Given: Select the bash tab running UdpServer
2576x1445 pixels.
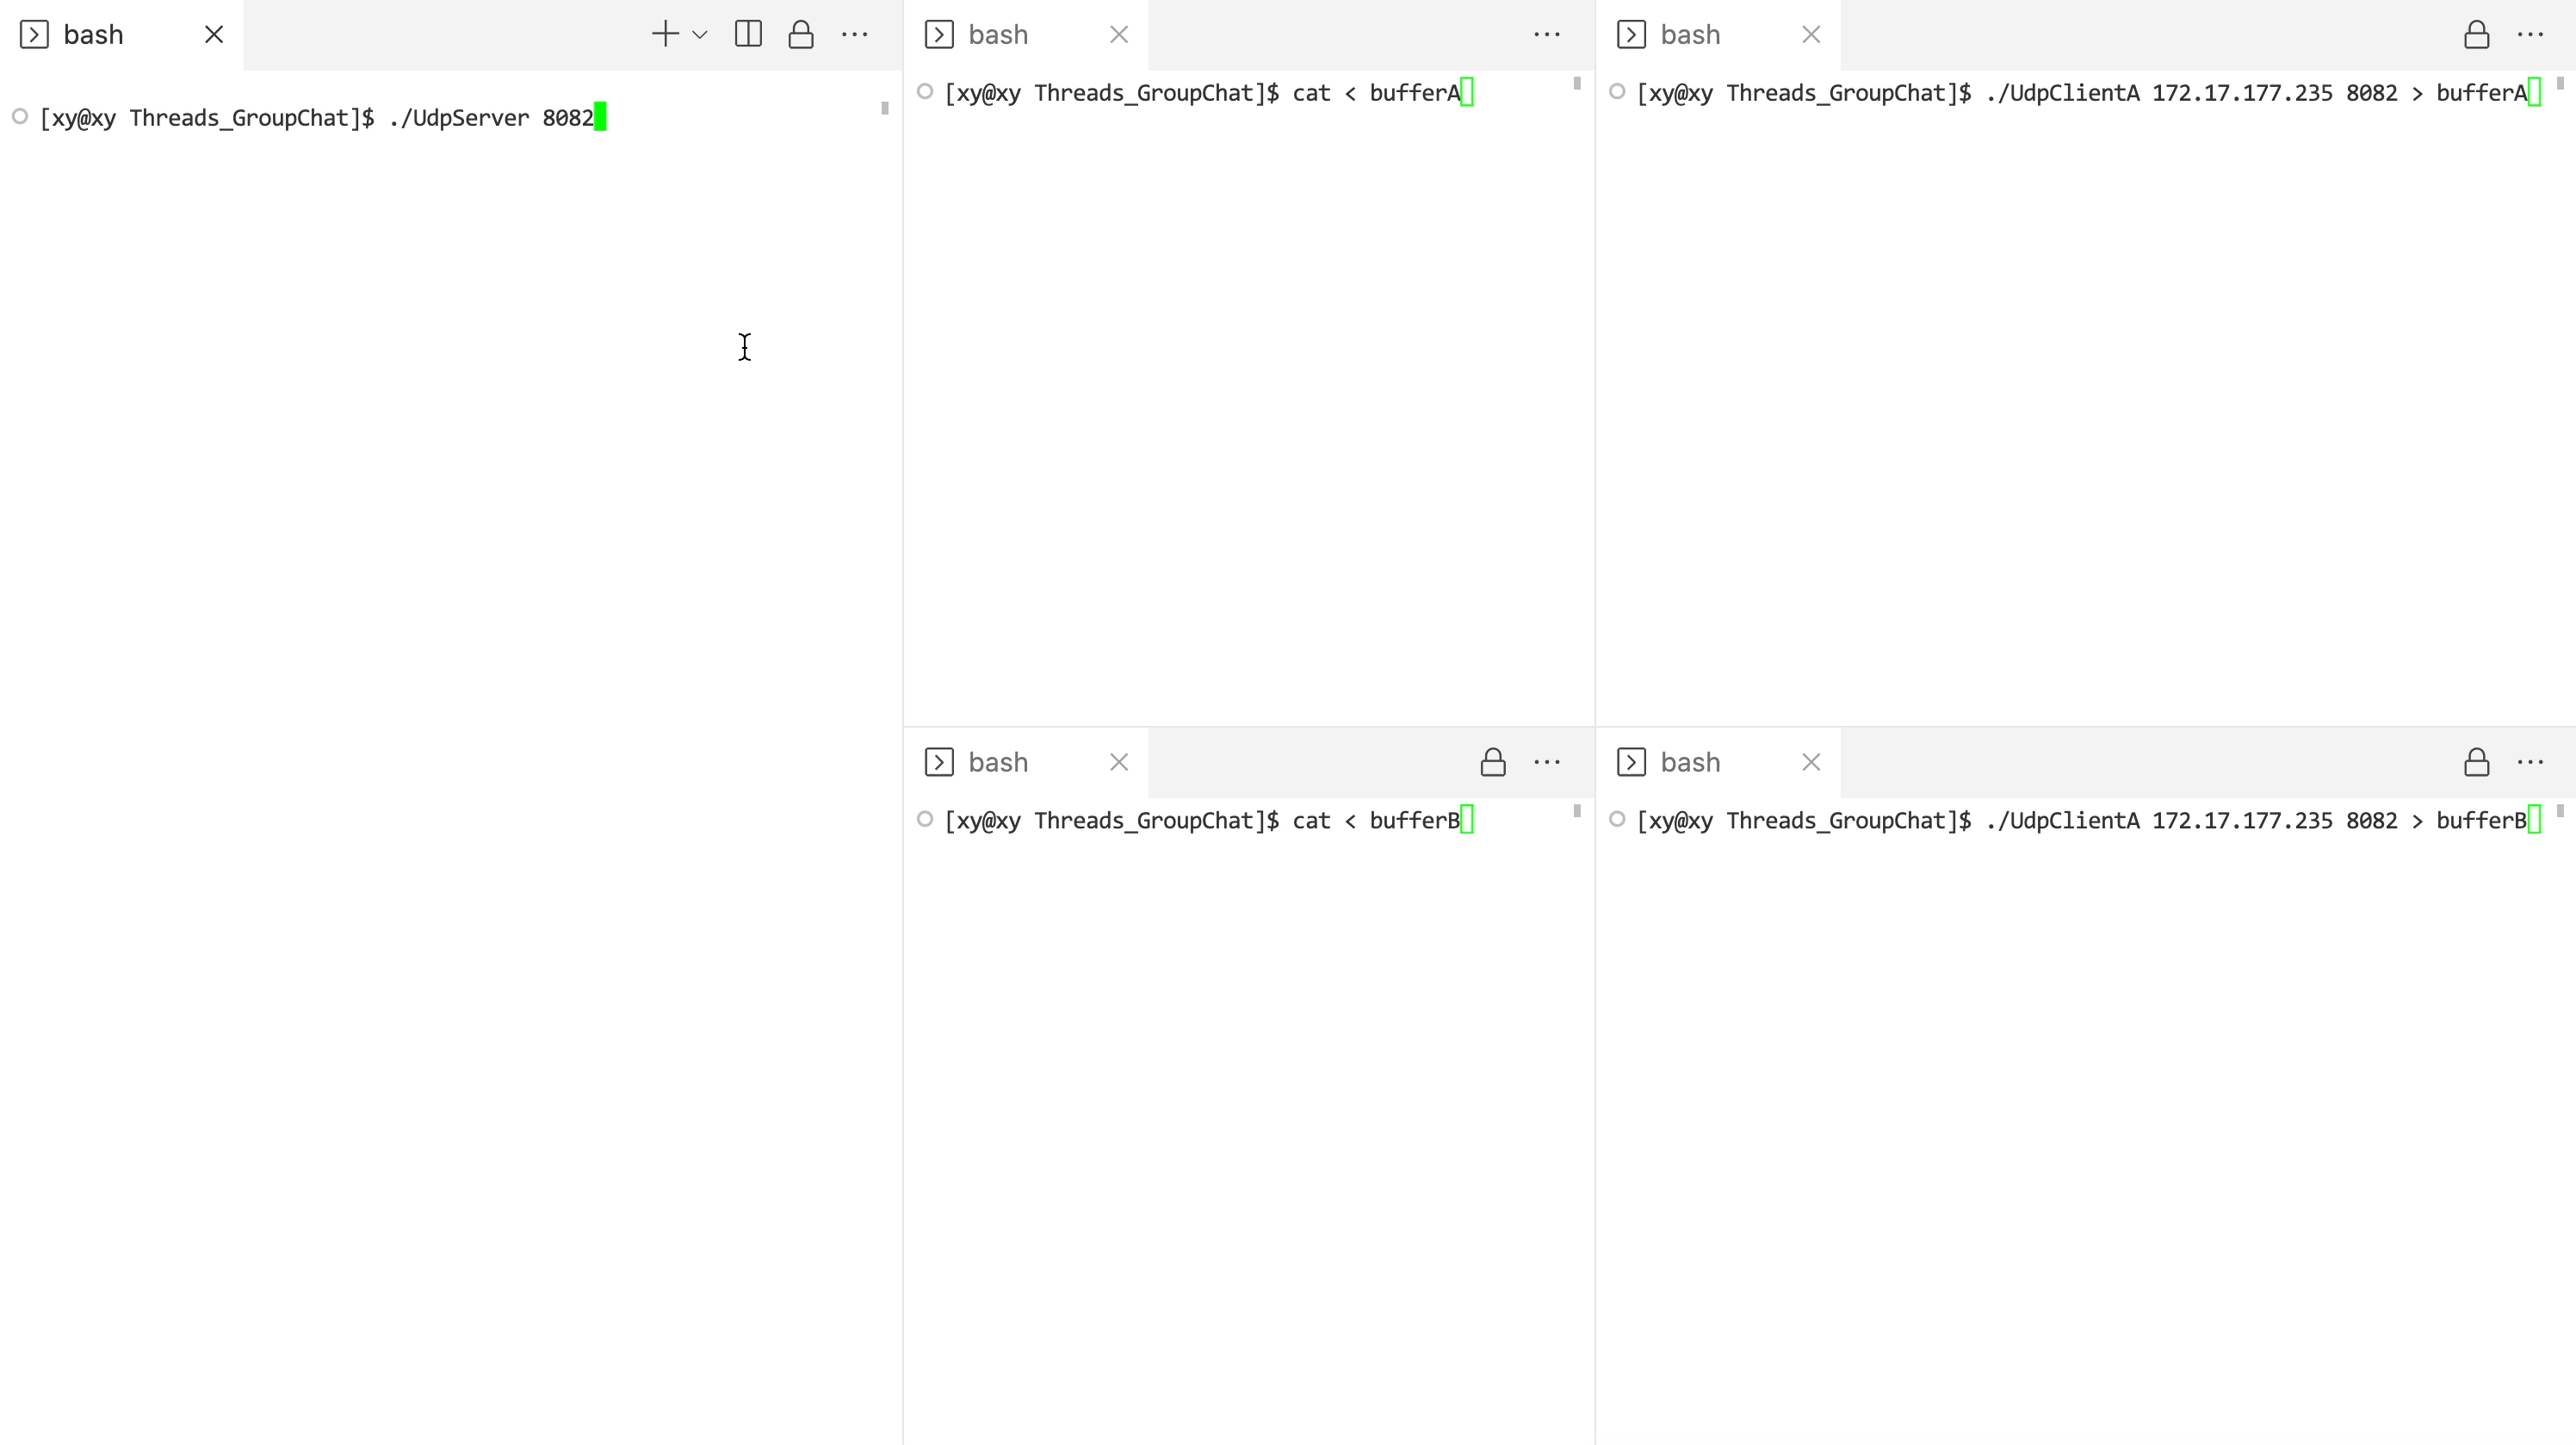Looking at the screenshot, I should click(93, 35).
